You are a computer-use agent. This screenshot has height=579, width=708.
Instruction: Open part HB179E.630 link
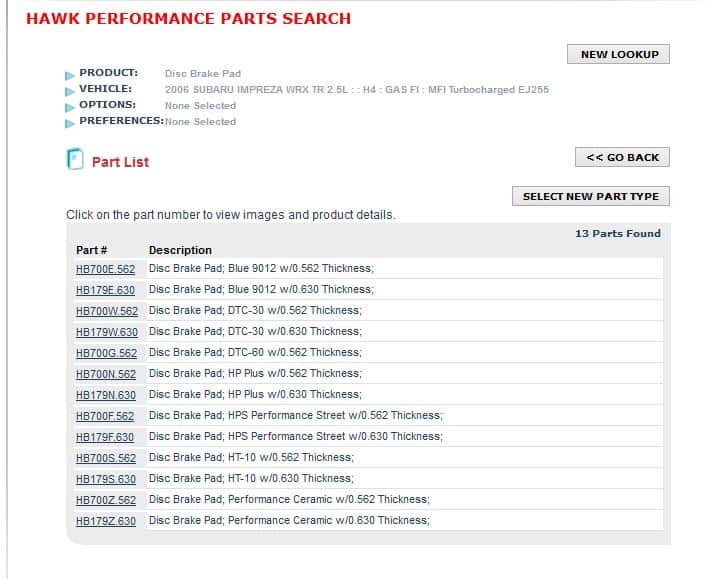[x=105, y=290]
